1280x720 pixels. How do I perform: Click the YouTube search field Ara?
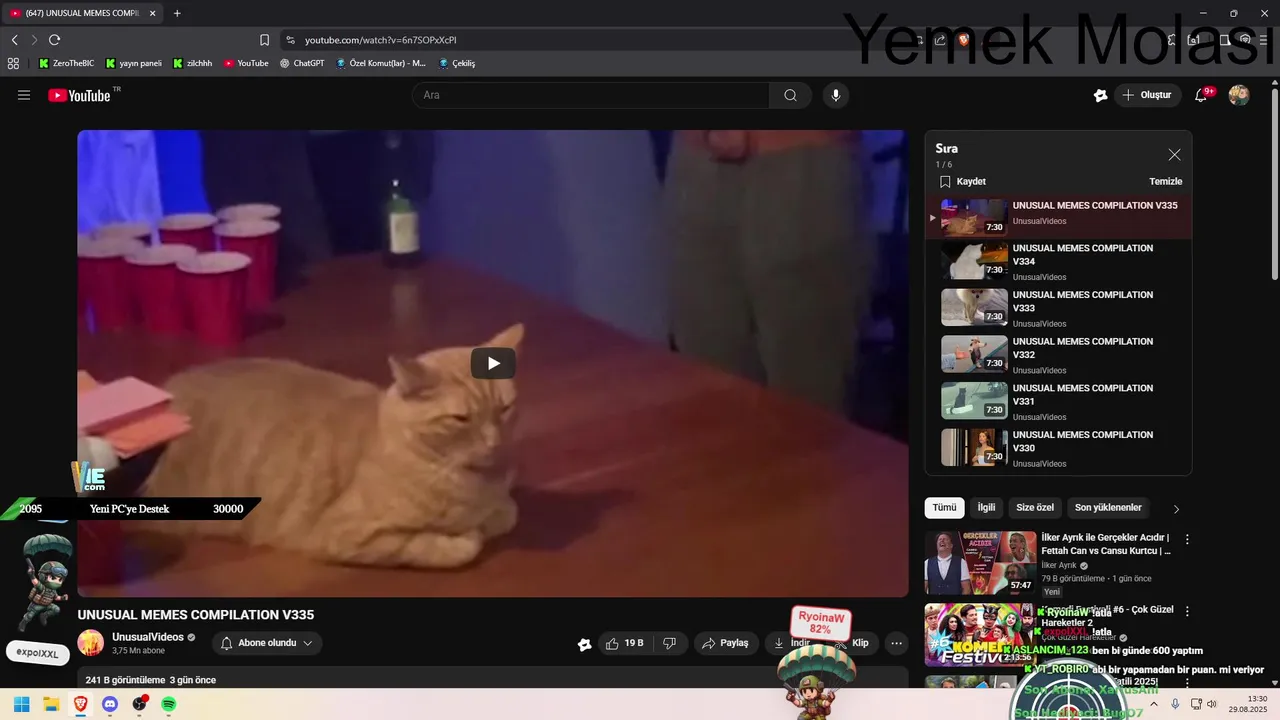(590, 95)
